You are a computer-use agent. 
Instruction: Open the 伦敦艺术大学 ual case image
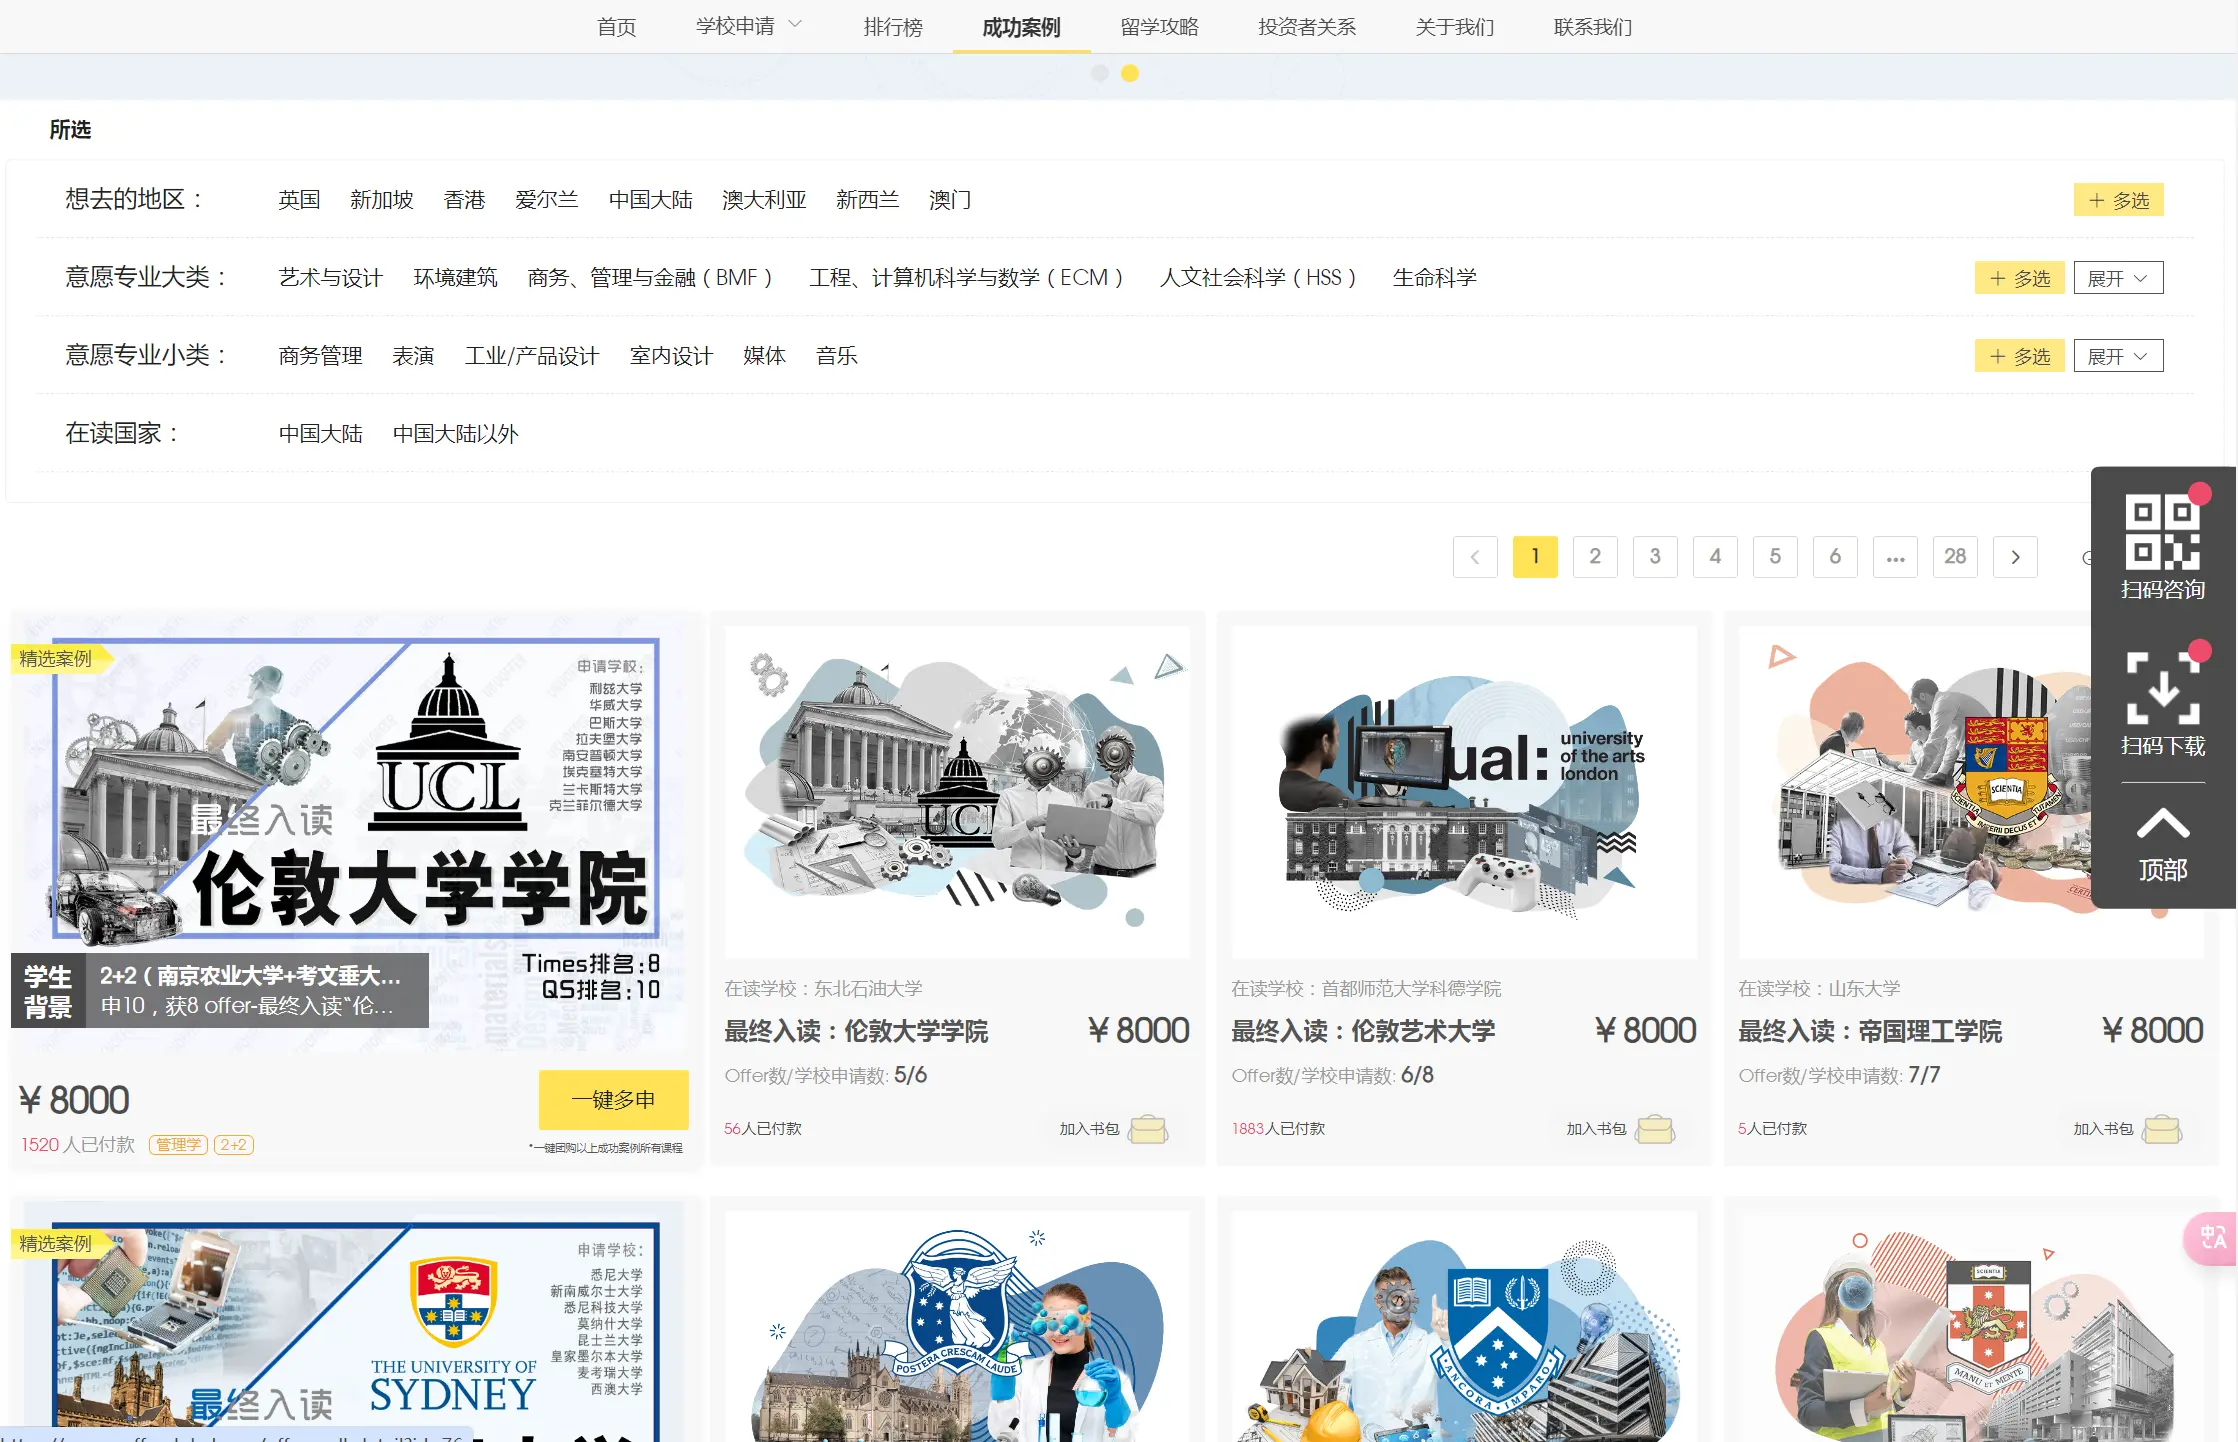1464,792
